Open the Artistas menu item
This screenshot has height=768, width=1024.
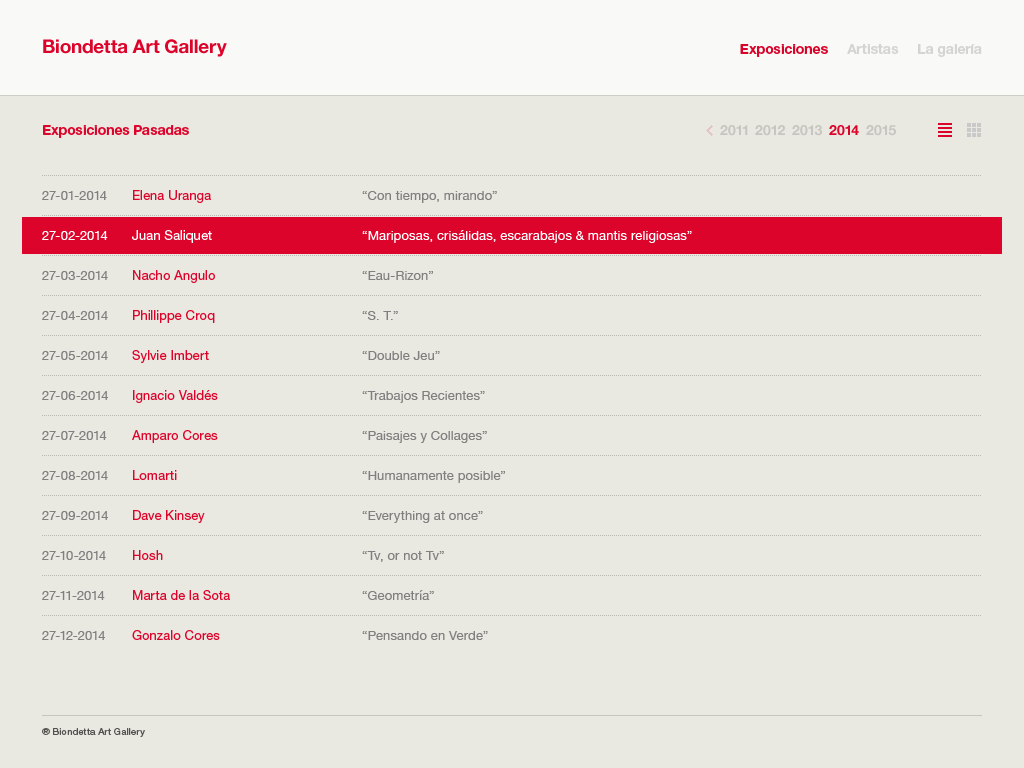click(x=872, y=49)
